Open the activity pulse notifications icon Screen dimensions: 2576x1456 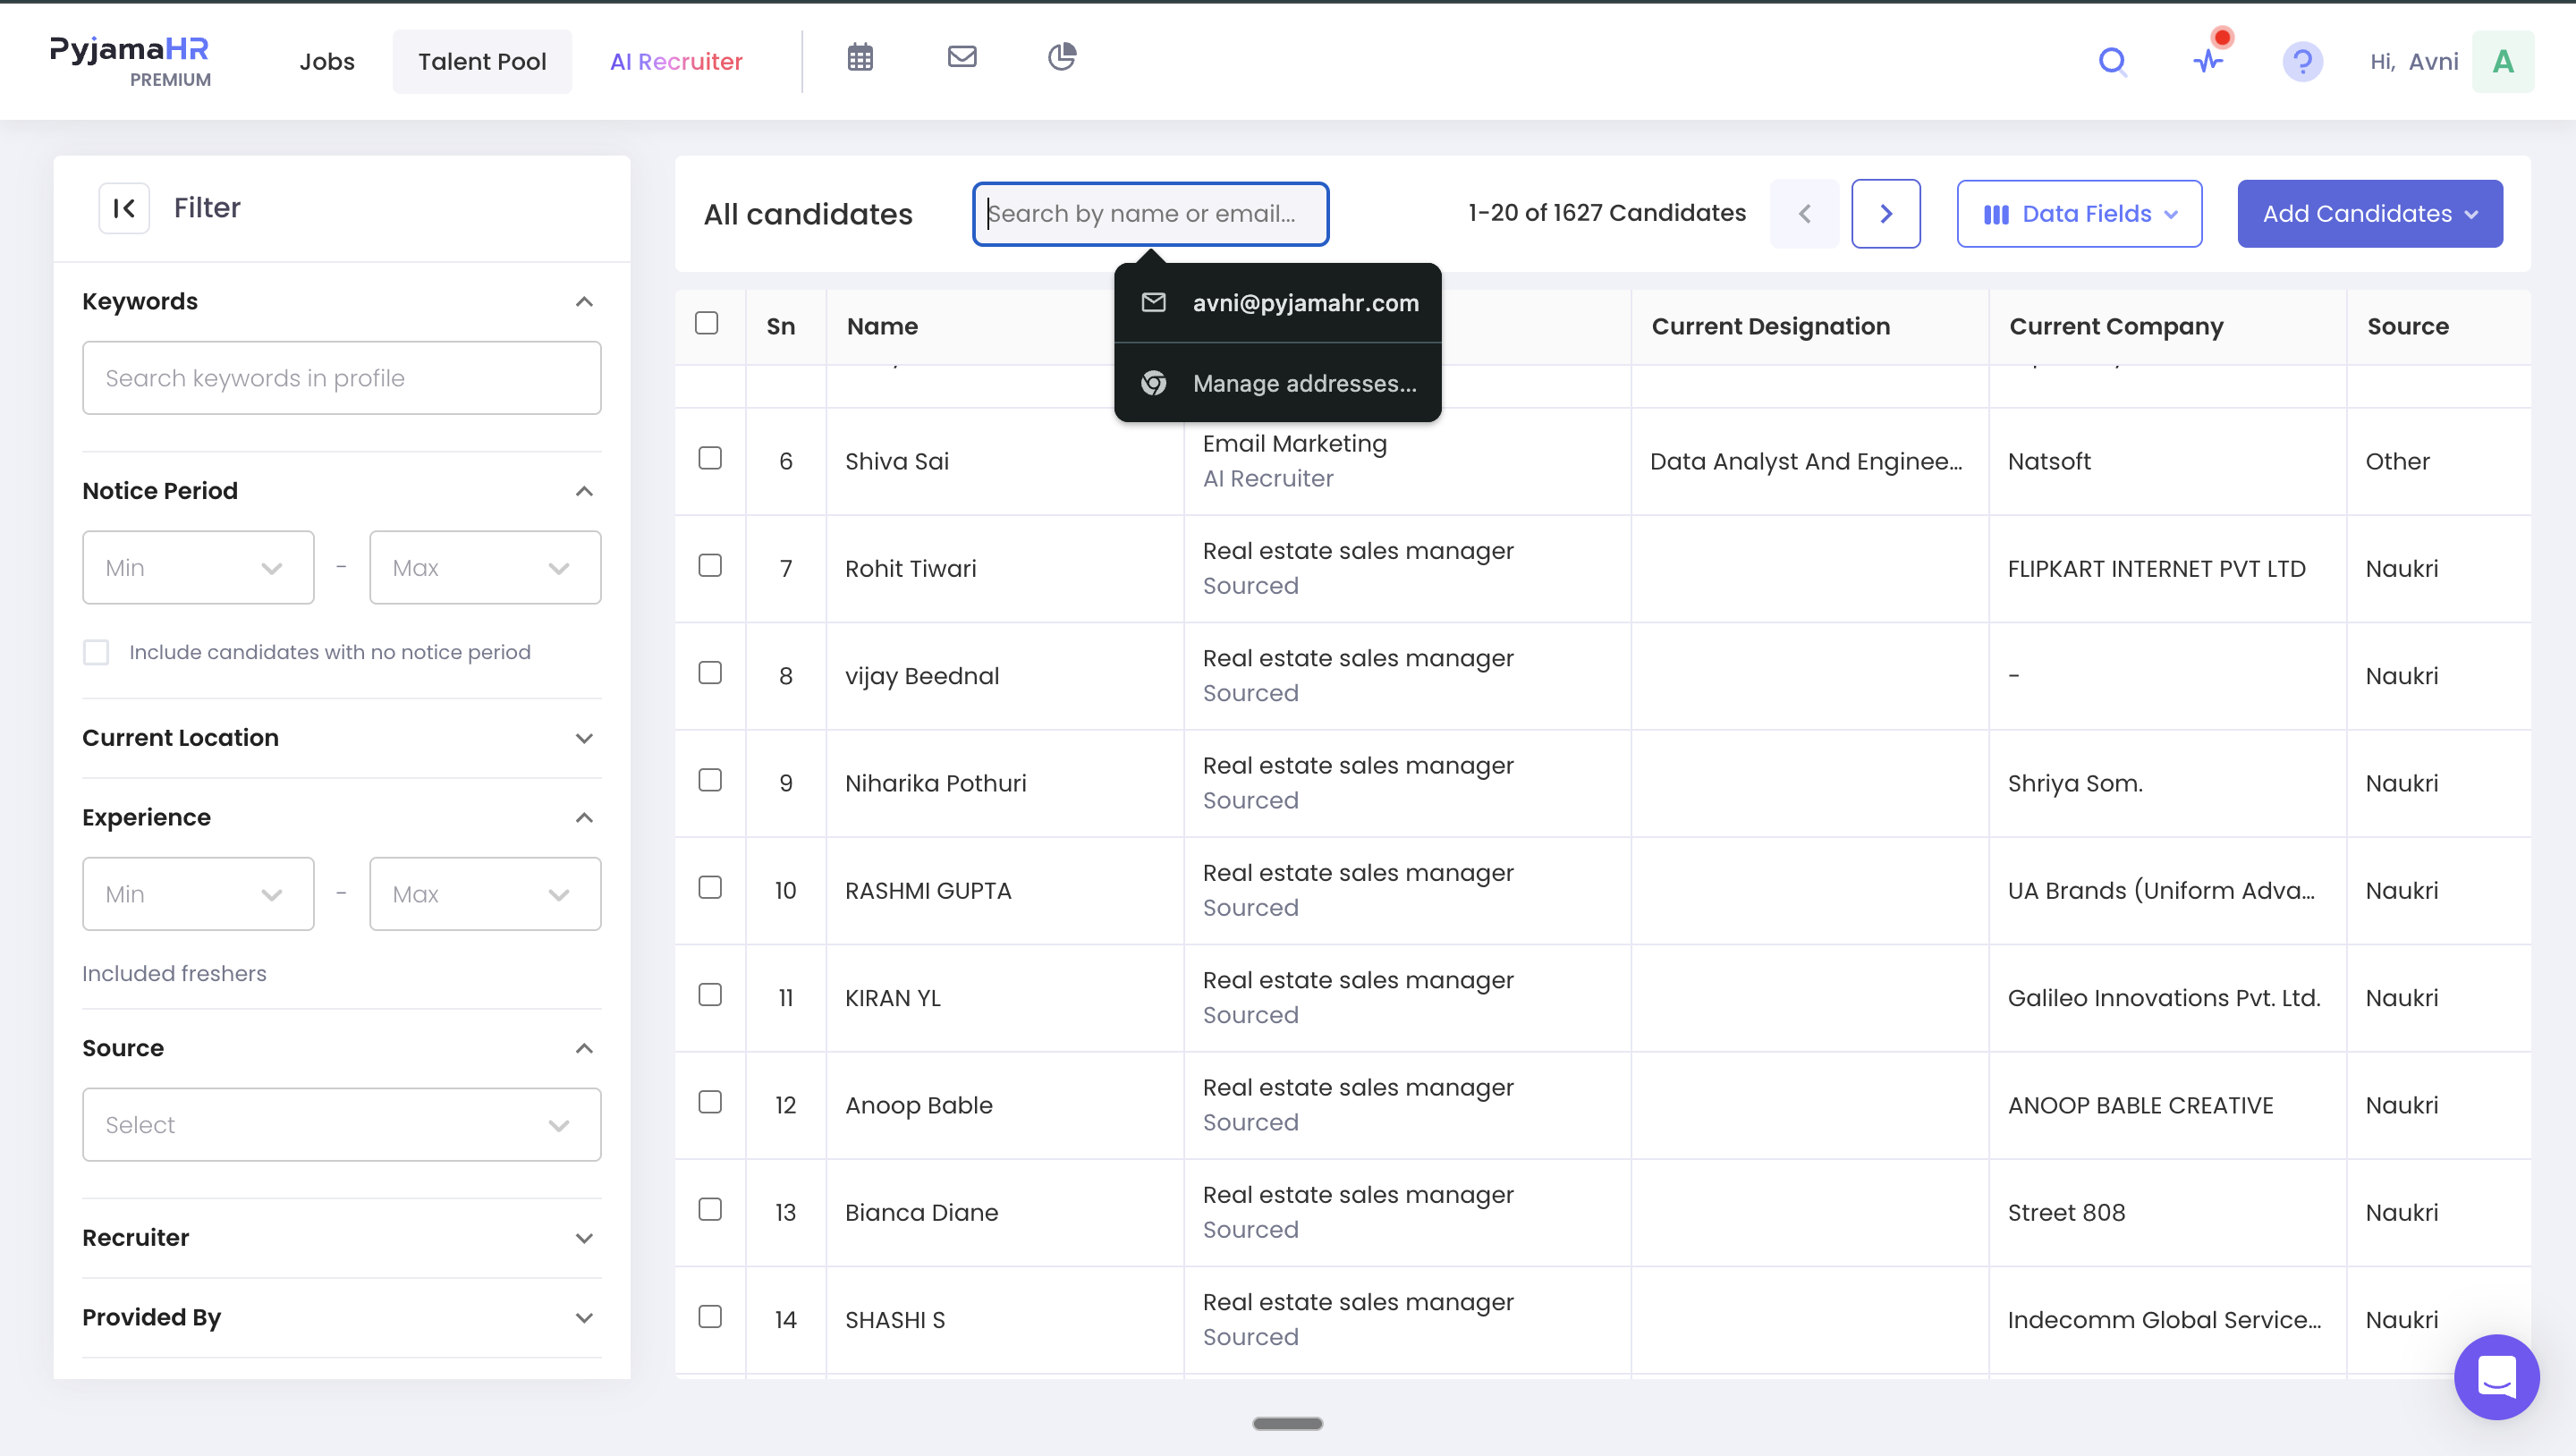click(x=2209, y=62)
